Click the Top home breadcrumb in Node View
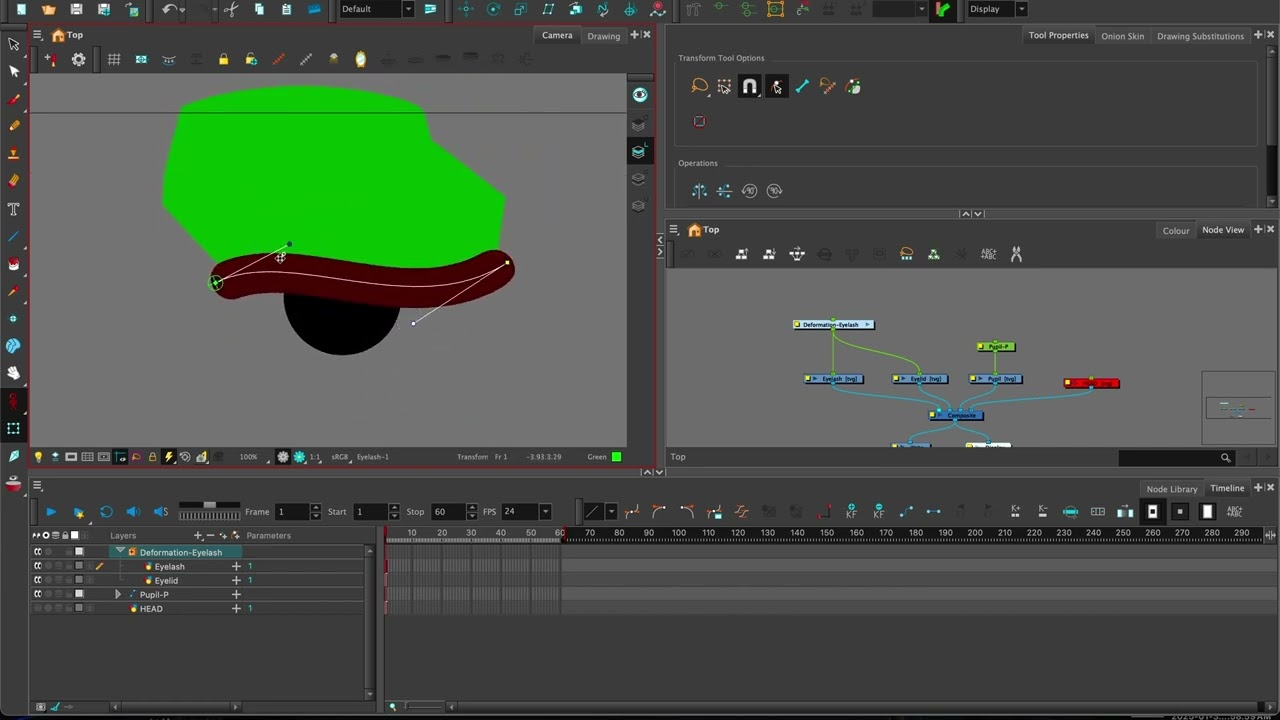Image resolution: width=1280 pixels, height=720 pixels. pyautogui.click(x=703, y=229)
